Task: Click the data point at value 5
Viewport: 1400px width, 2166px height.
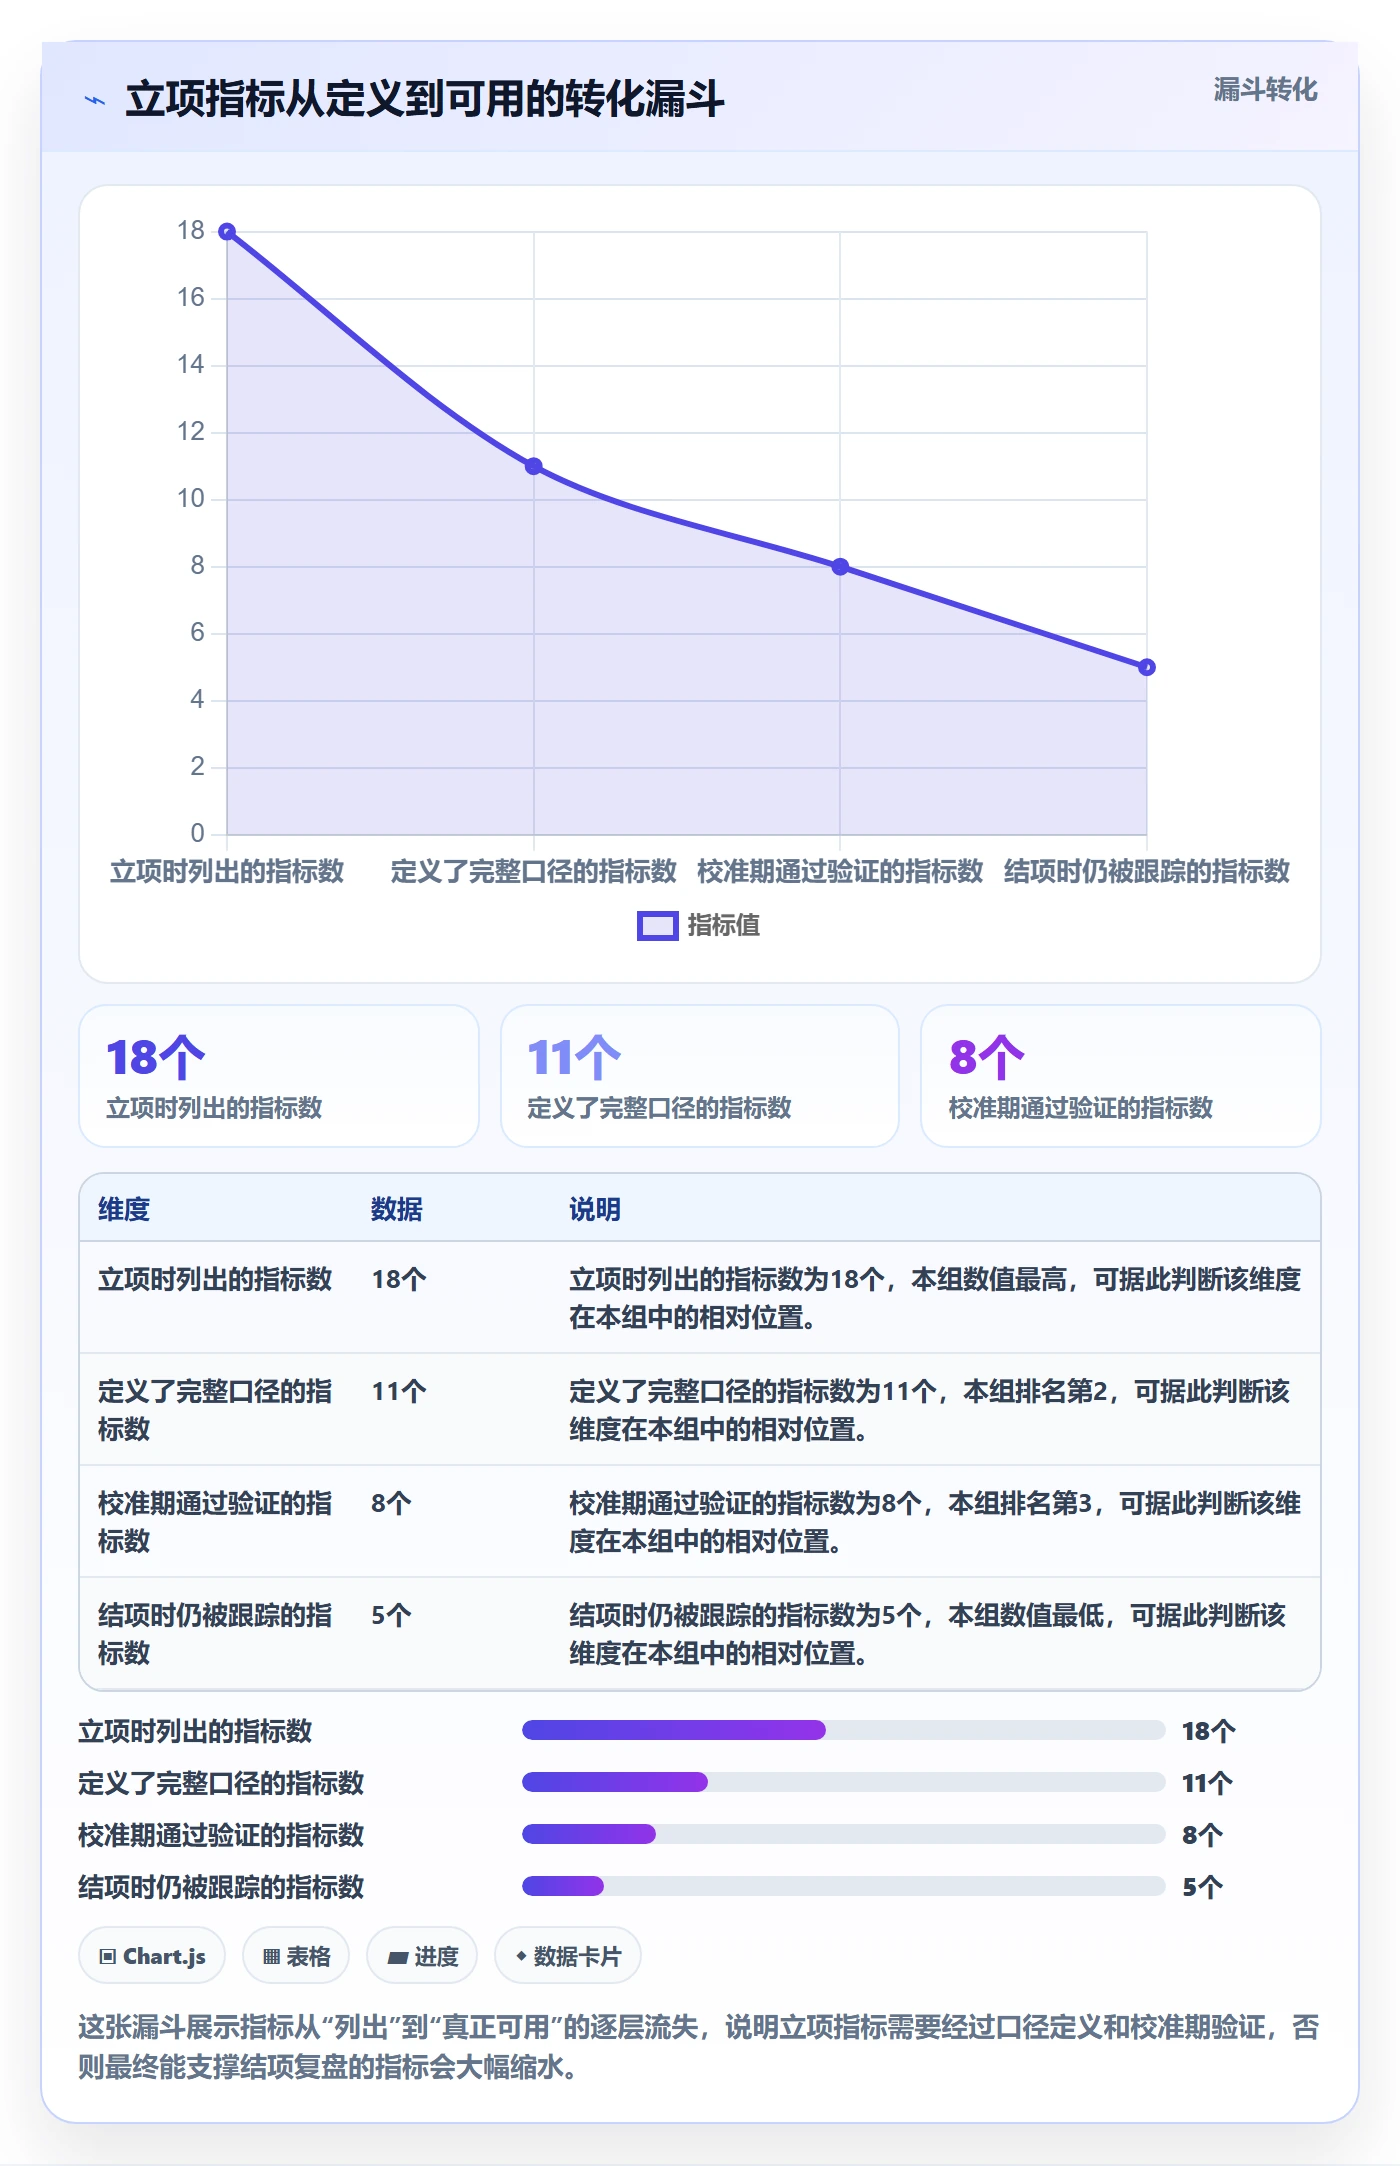Action: [1147, 667]
